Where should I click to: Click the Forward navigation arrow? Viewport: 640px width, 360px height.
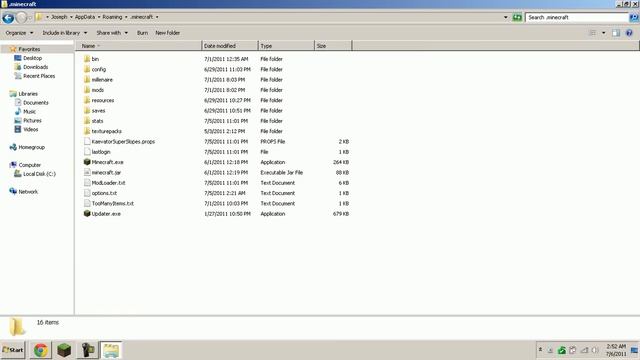21,18
